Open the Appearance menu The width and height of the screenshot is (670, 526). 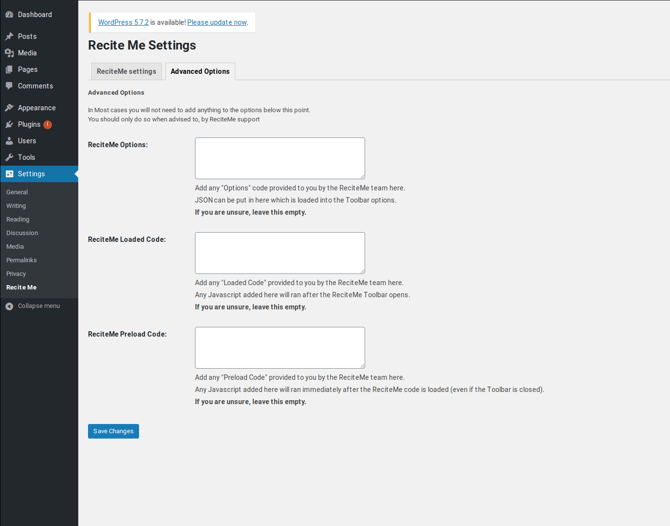(x=39, y=108)
